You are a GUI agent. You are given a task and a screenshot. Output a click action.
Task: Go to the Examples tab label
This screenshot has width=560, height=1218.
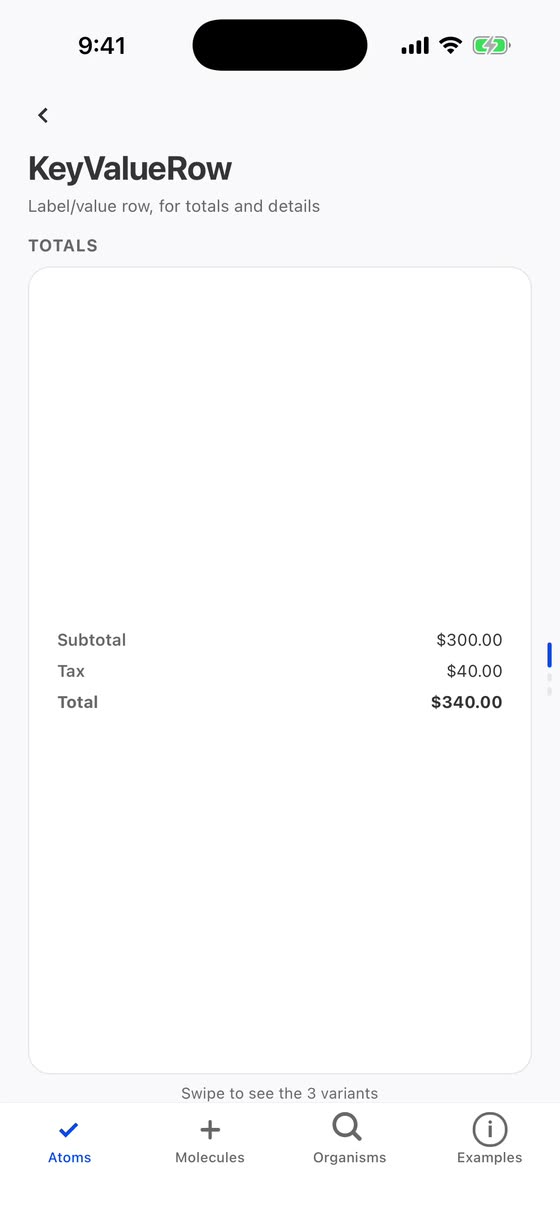pos(490,1157)
